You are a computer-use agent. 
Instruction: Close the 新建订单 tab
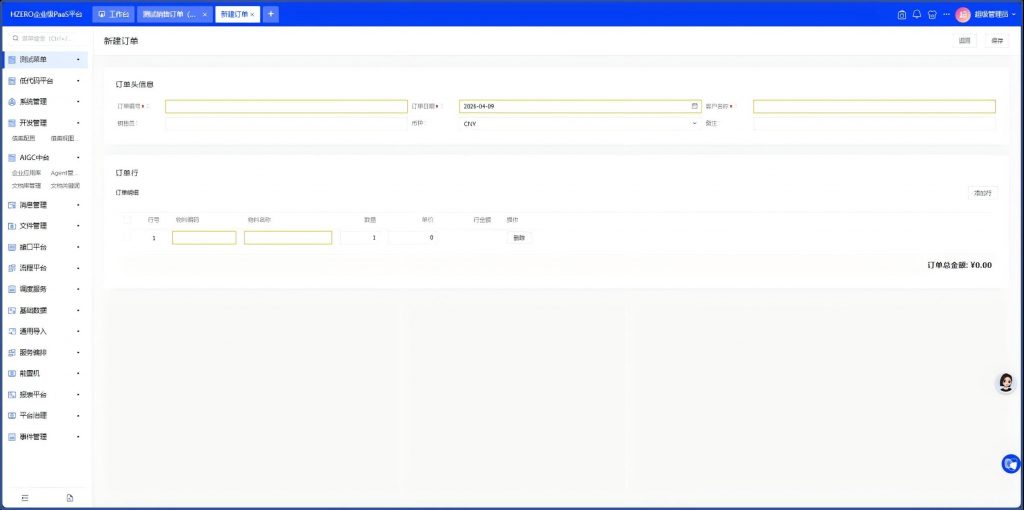tap(253, 15)
